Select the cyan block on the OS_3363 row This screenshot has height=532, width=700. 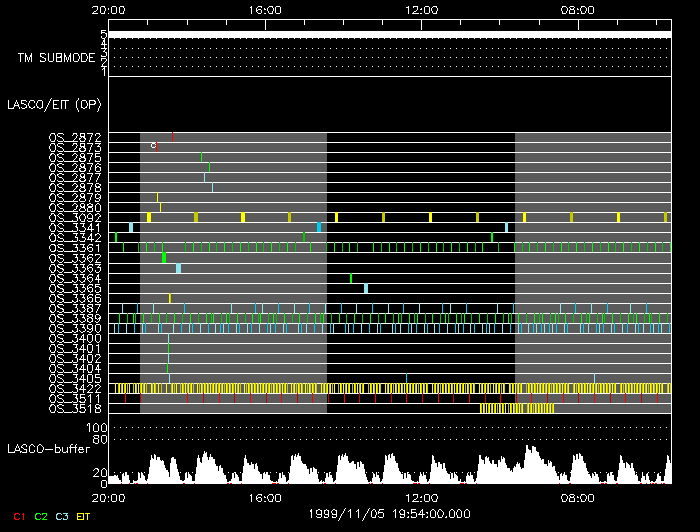(178, 268)
